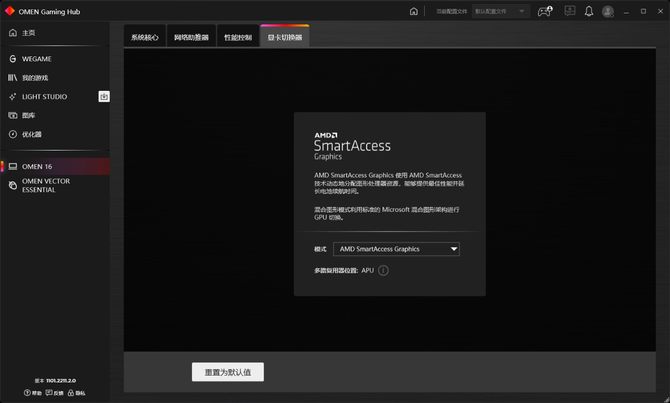Screen dimensions: 670x403
Task: Switch to the 网络助推器 tab
Action: pos(191,37)
